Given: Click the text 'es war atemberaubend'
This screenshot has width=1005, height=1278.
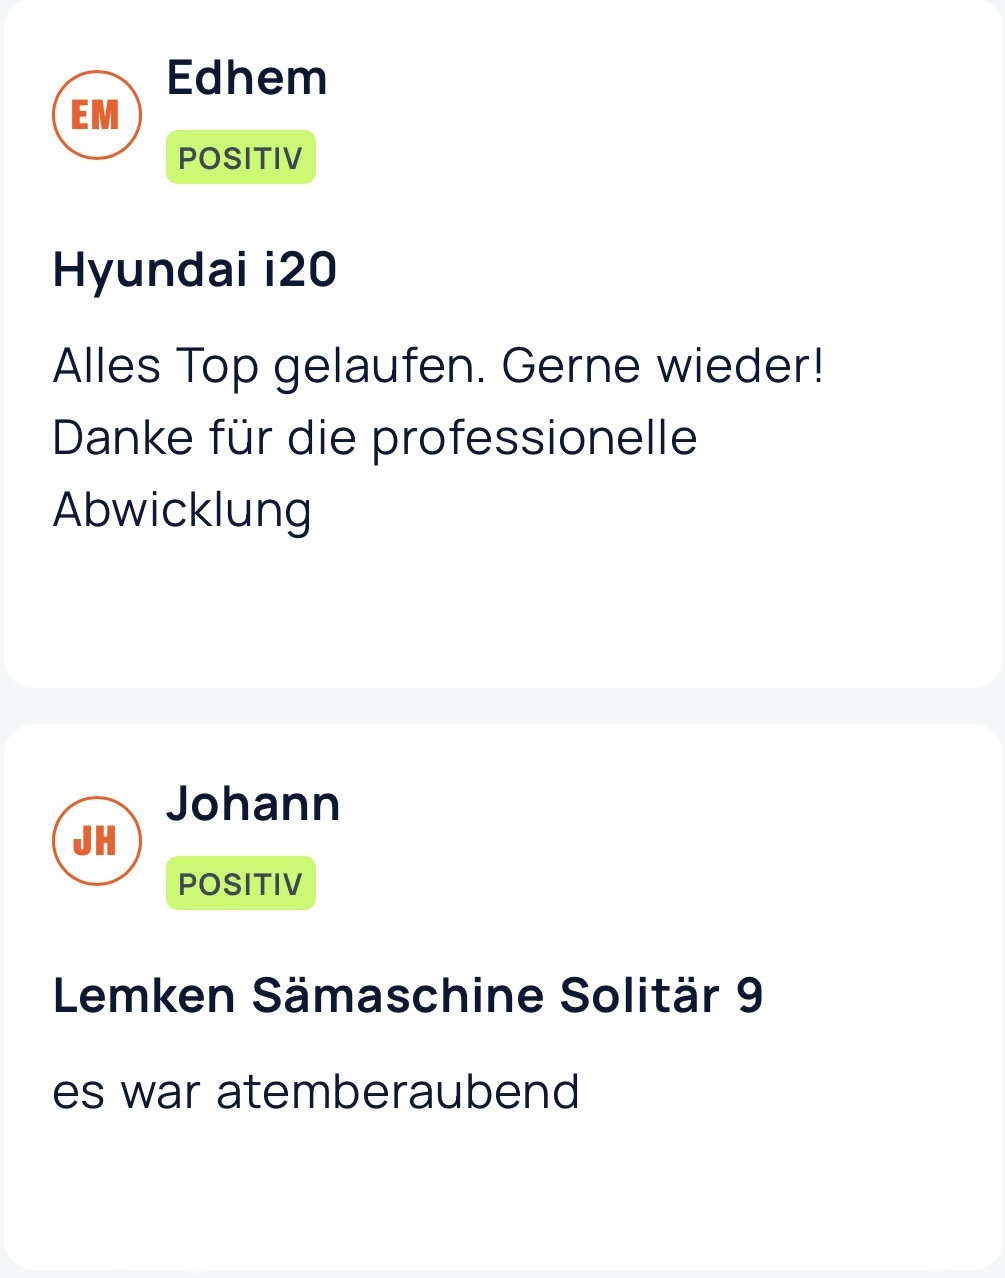Looking at the screenshot, I should tap(315, 1091).
